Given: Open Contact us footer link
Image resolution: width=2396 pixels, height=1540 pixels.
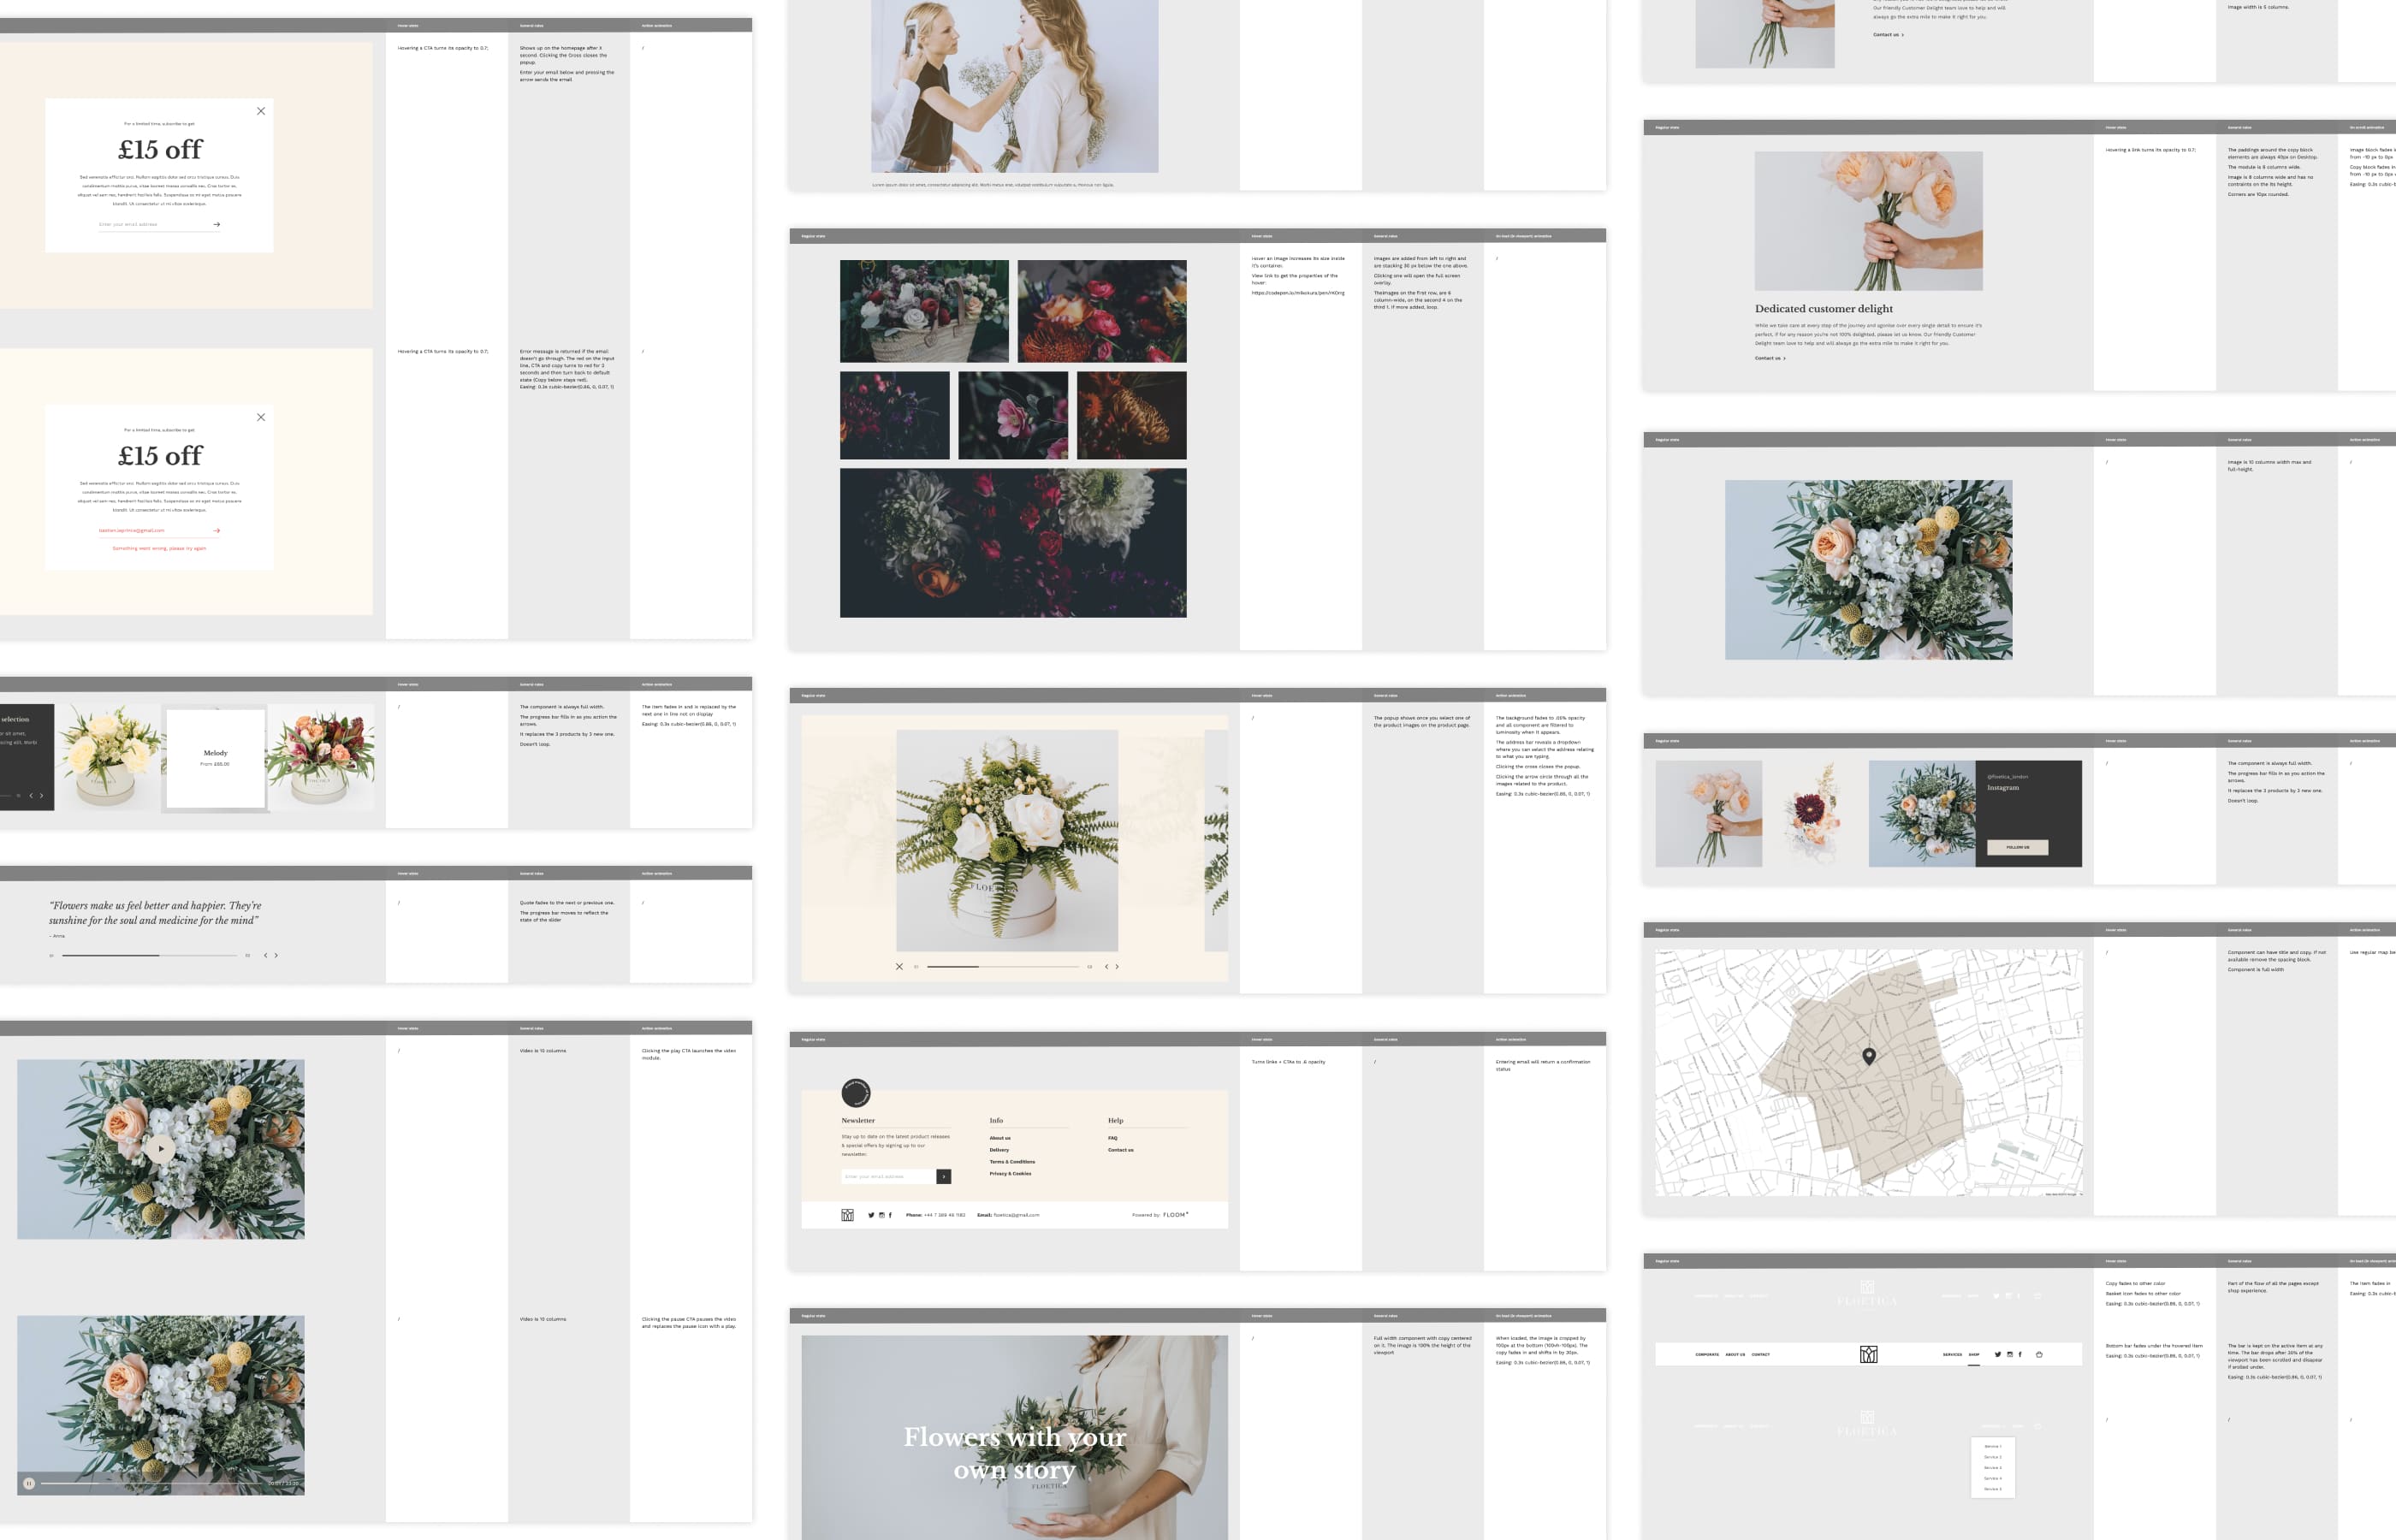Looking at the screenshot, I should [1120, 1150].
